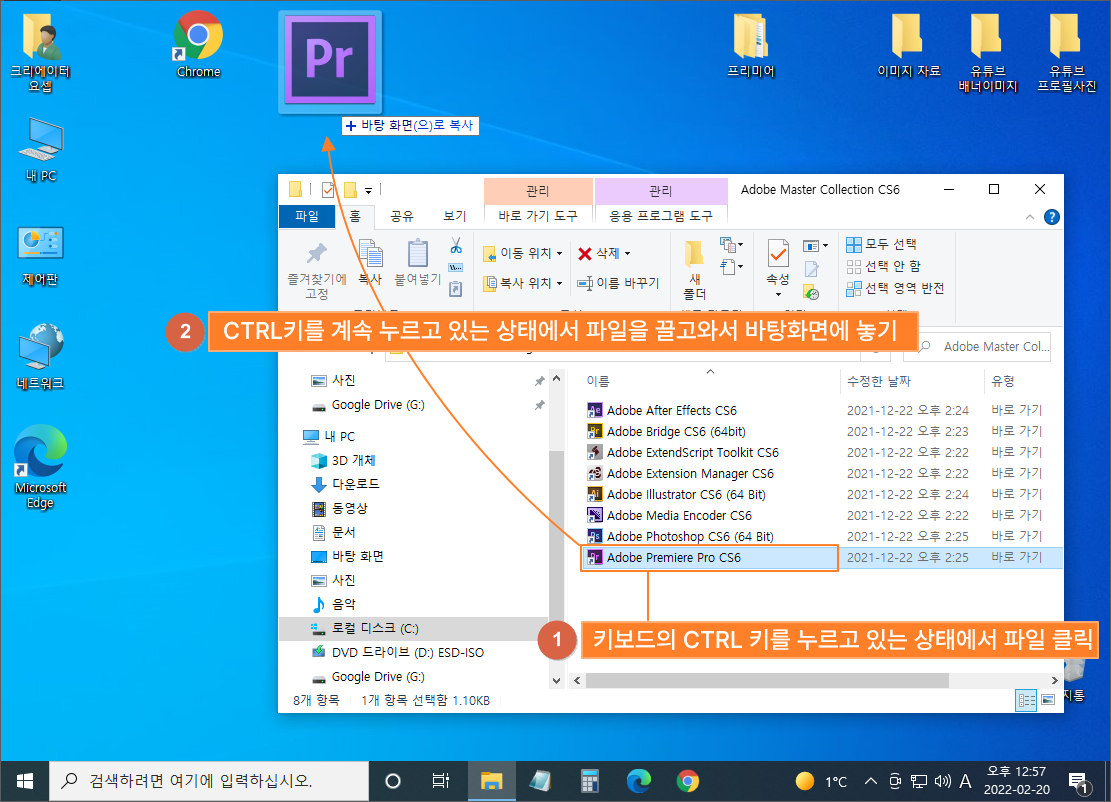
Task: Click 이름 바꾸기 button
Action: [x=619, y=283]
